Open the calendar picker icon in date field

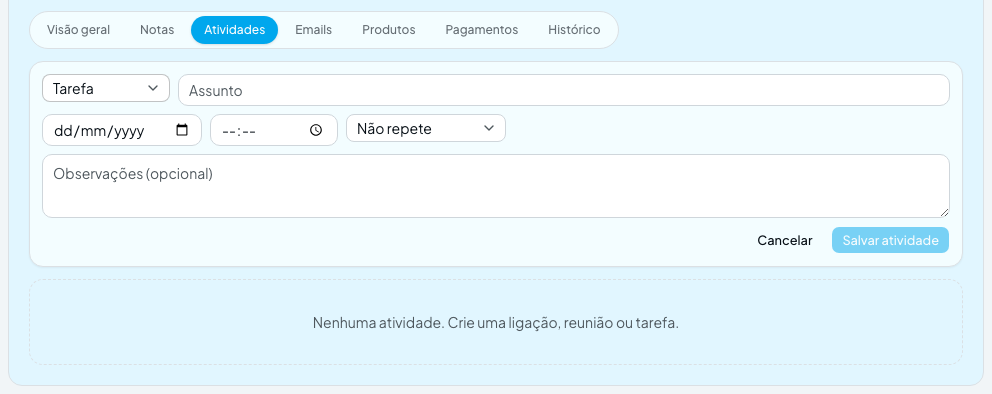(182, 130)
